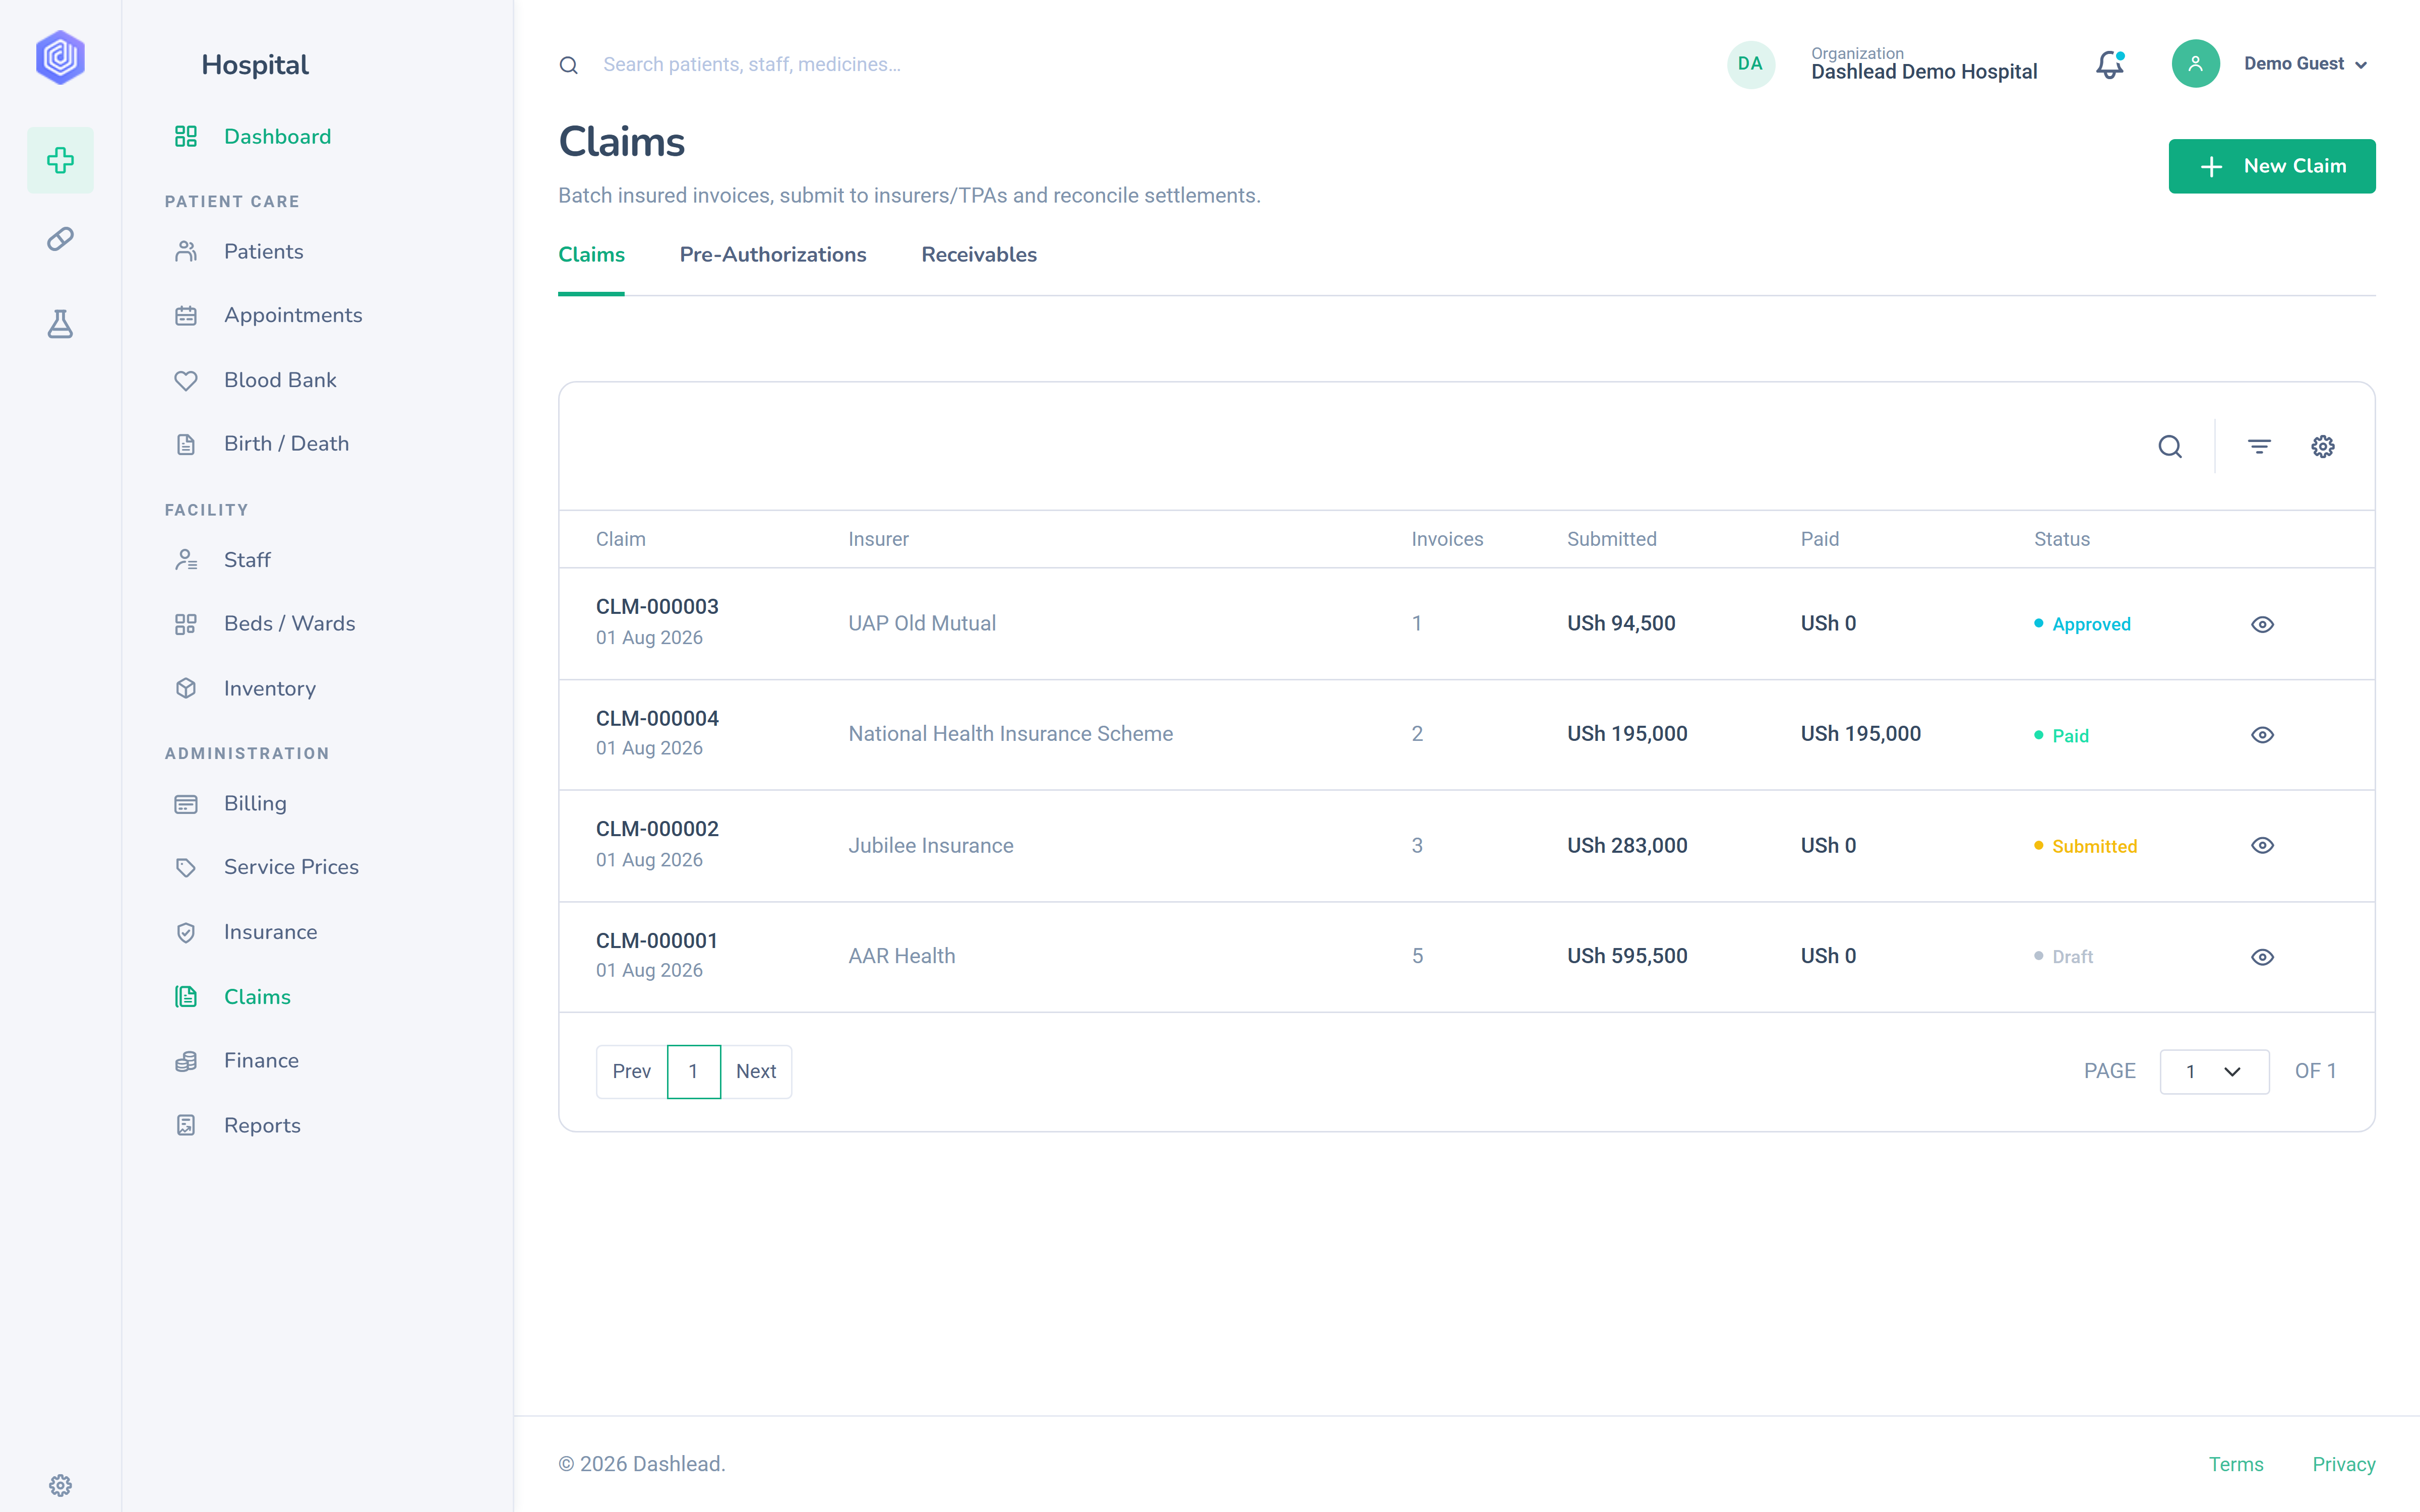This screenshot has height=1512, width=2420.
Task: Click the Status column header
Action: pyautogui.click(x=2061, y=539)
